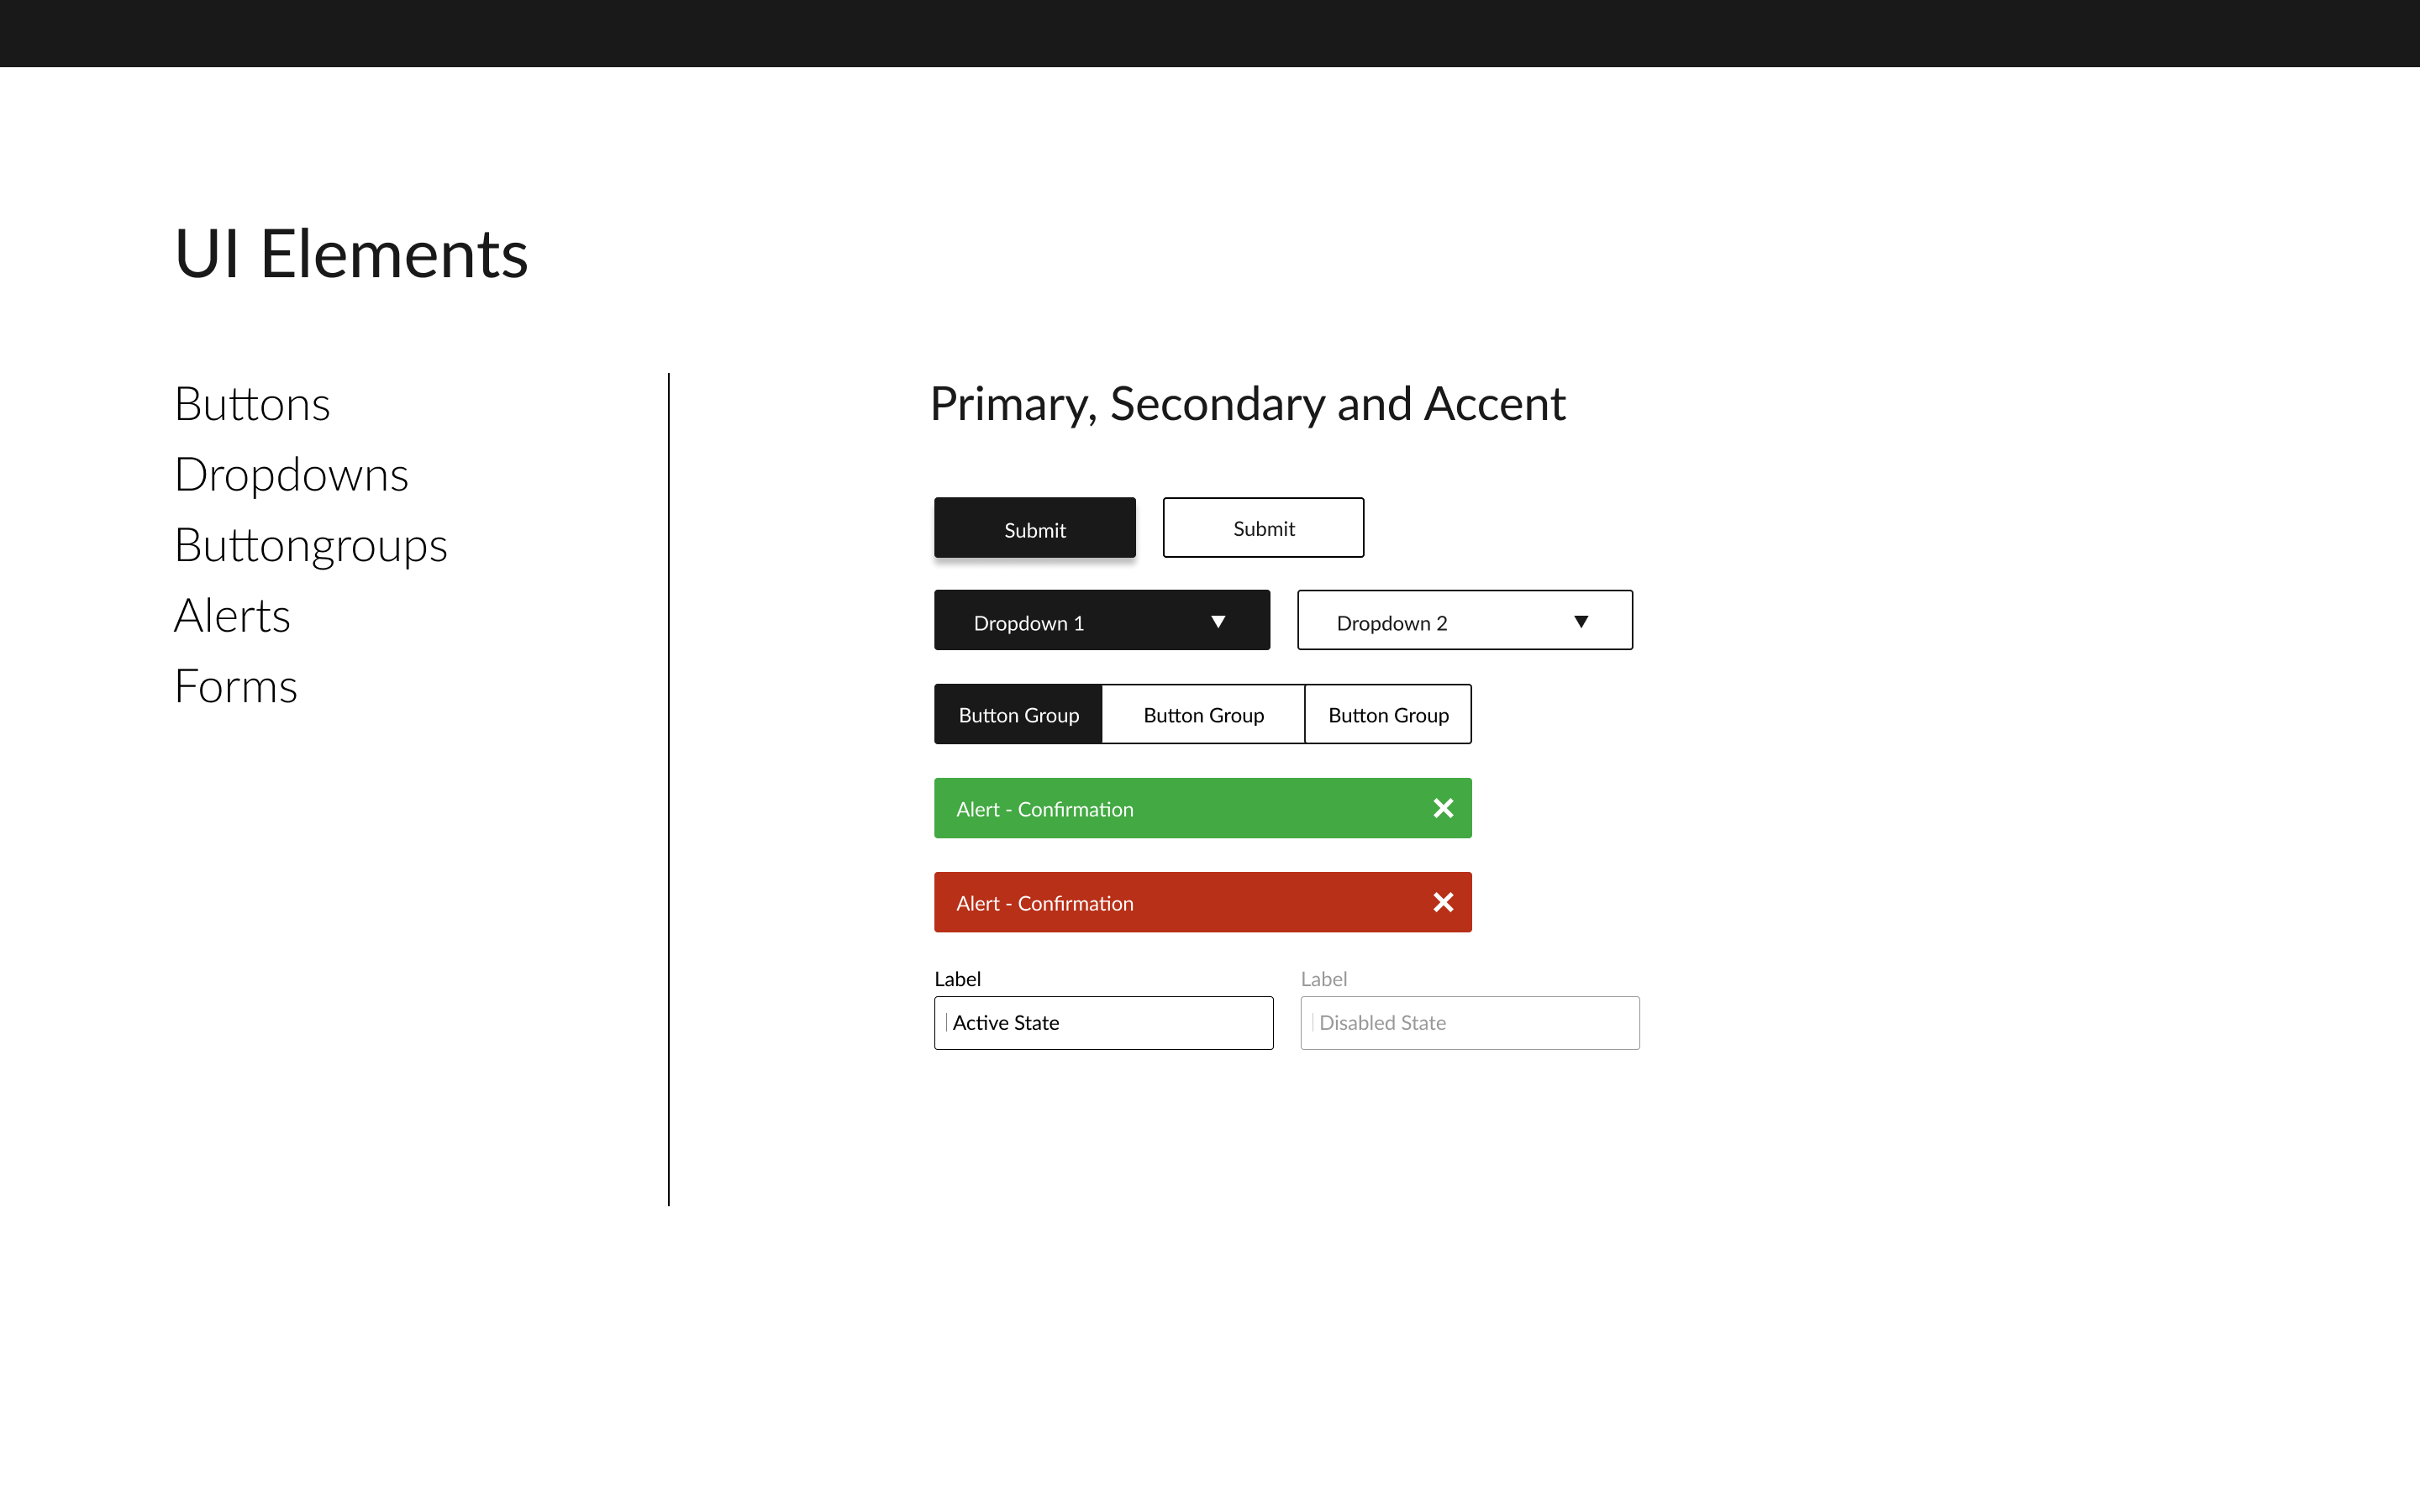The height and width of the screenshot is (1512, 2420).
Task: Click the arrow icon on Dropdown 1
Action: (1218, 622)
